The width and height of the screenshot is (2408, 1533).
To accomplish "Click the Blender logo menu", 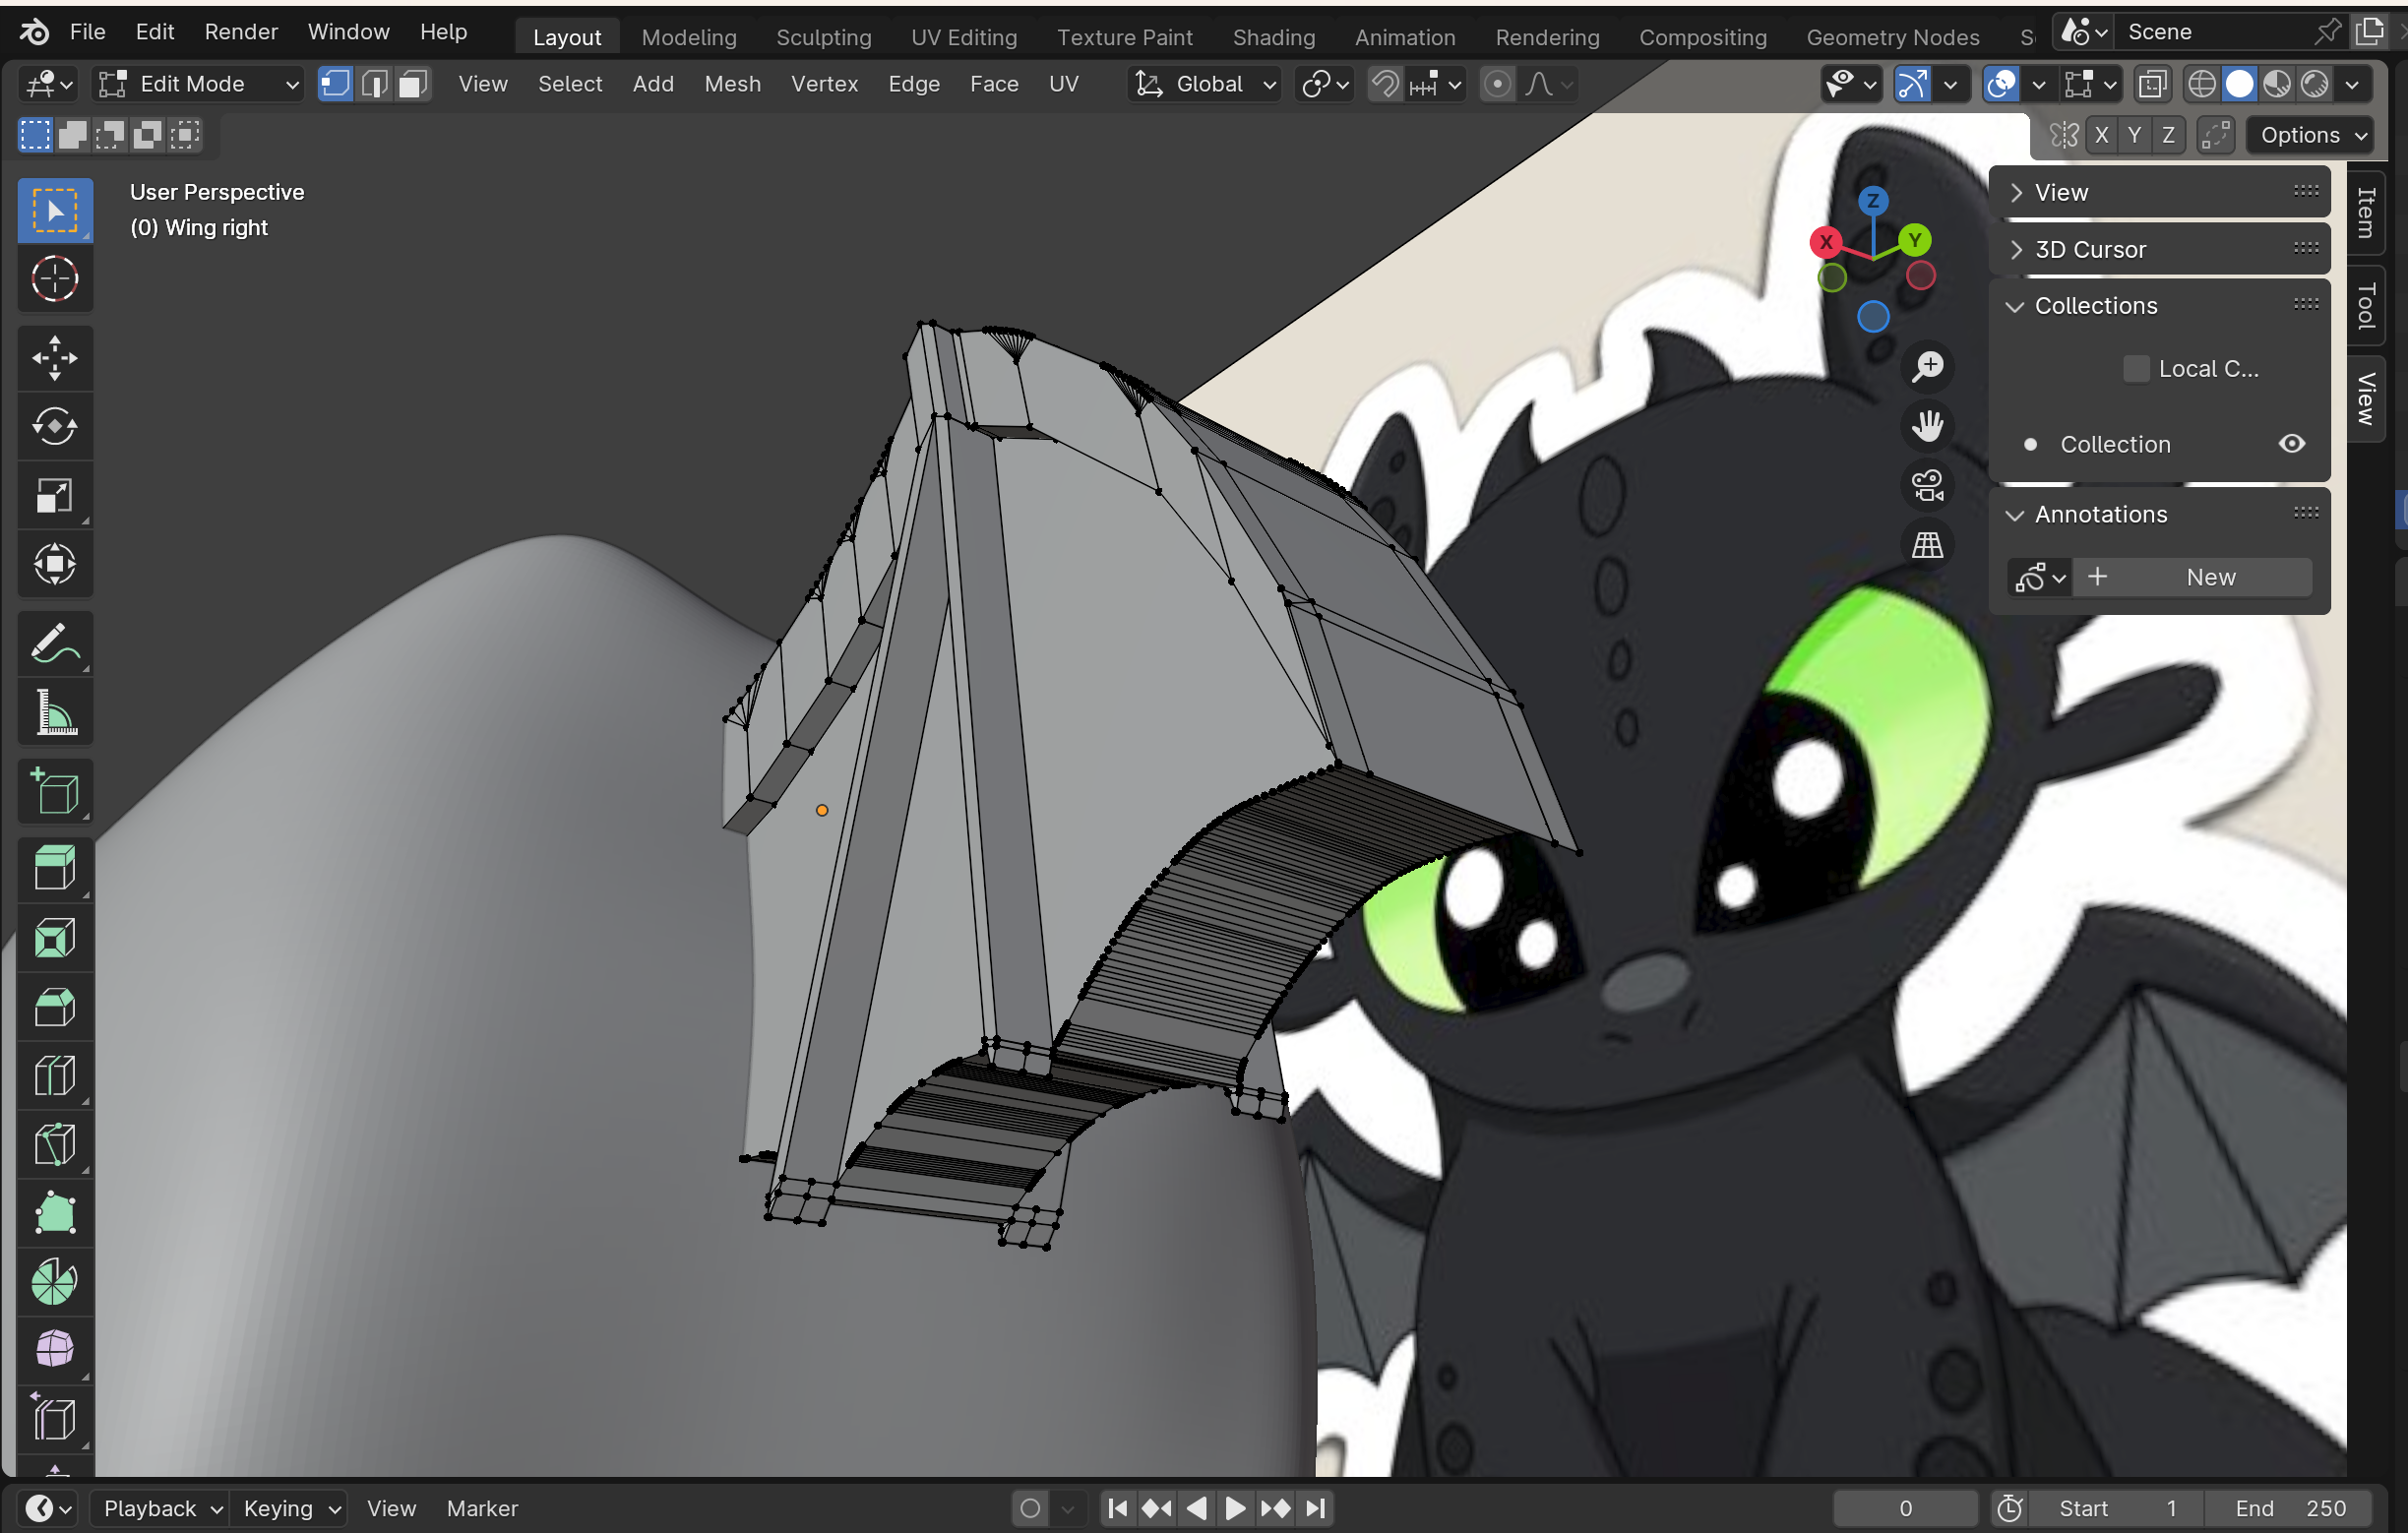I will [x=35, y=32].
